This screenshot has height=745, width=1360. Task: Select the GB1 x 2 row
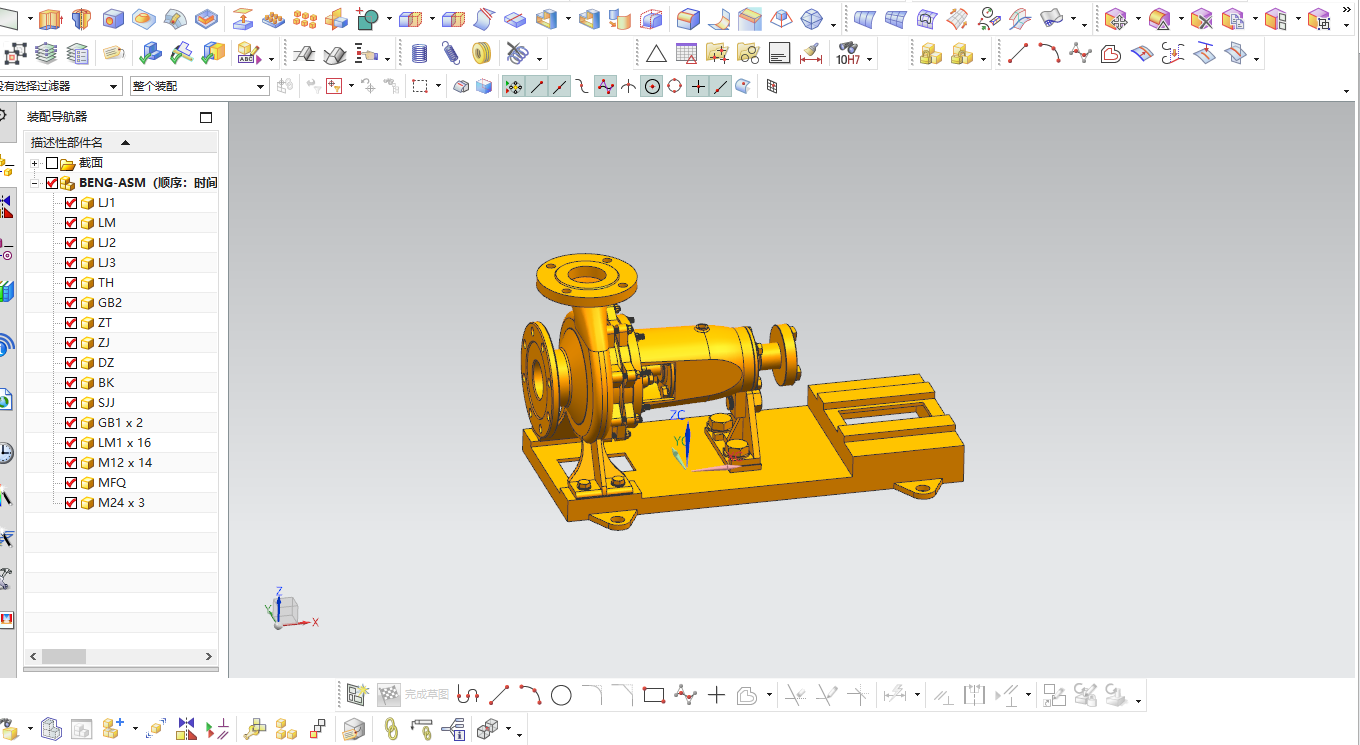120,423
